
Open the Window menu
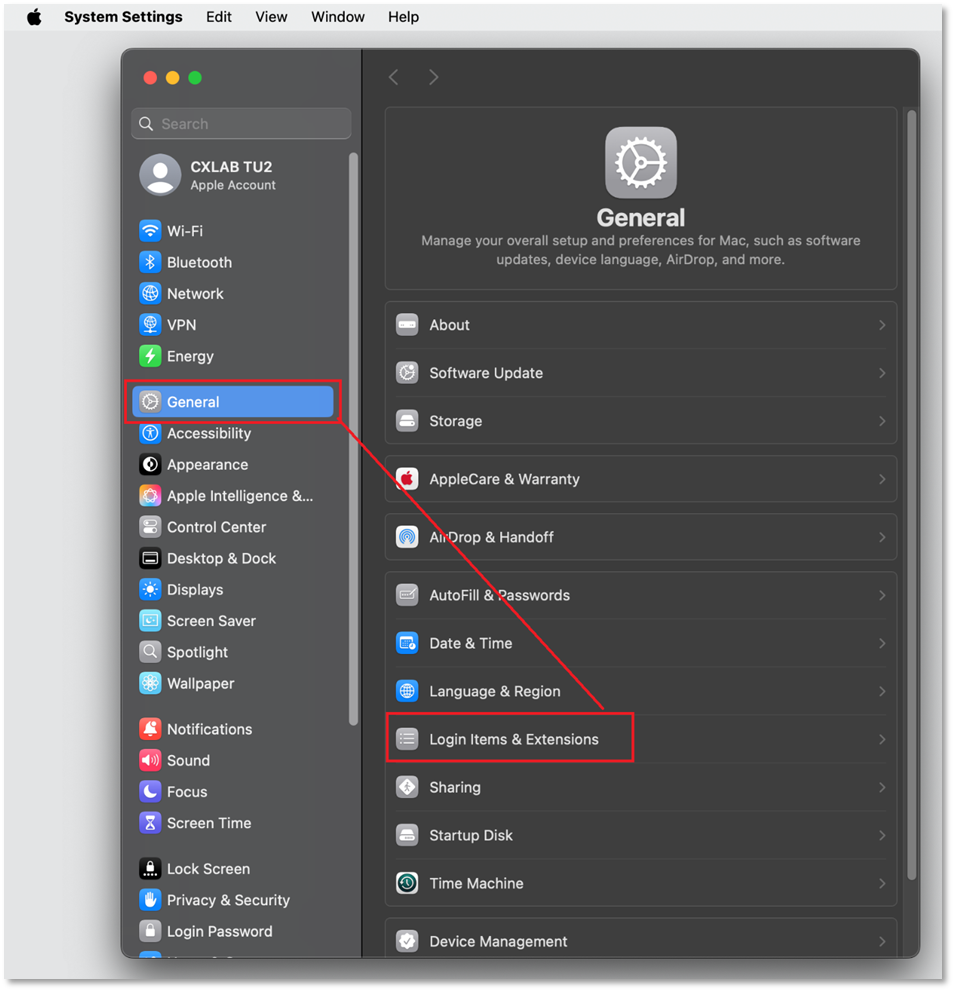click(x=337, y=17)
